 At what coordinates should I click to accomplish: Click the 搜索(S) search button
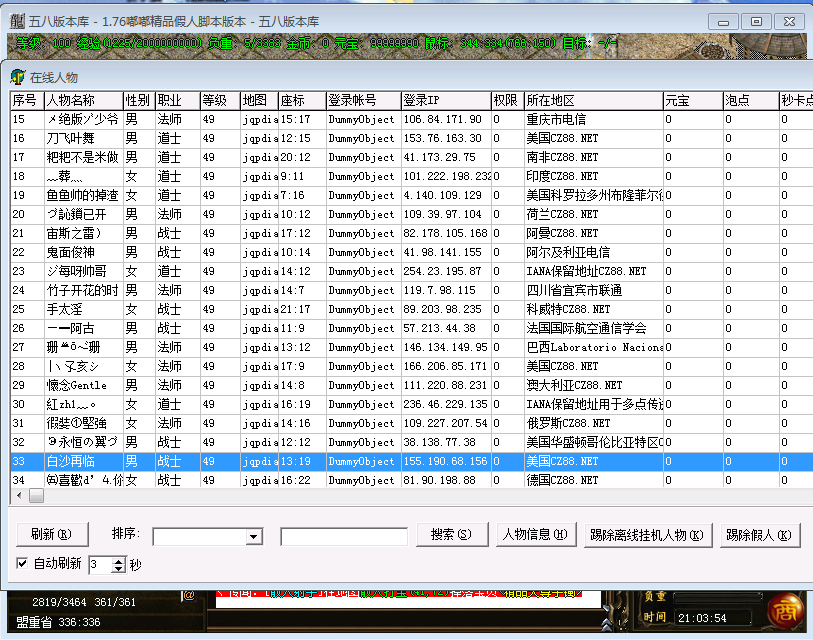pyautogui.click(x=450, y=535)
